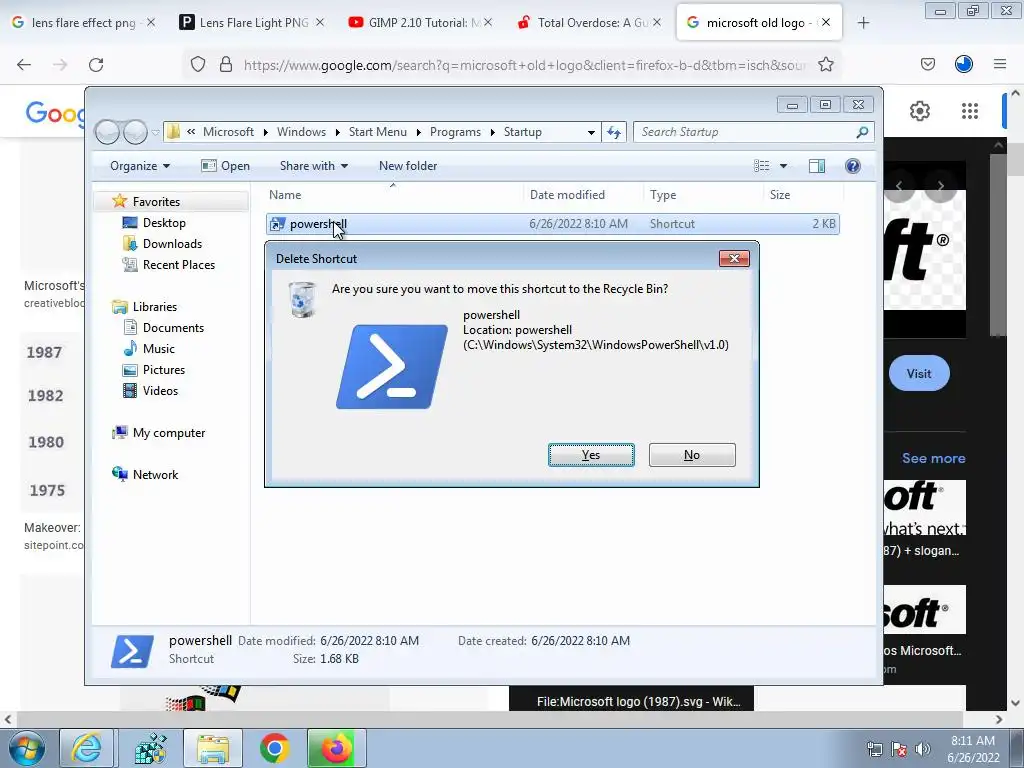Image resolution: width=1024 pixels, height=768 pixels.
Task: Click the See more link
Action: click(933, 458)
